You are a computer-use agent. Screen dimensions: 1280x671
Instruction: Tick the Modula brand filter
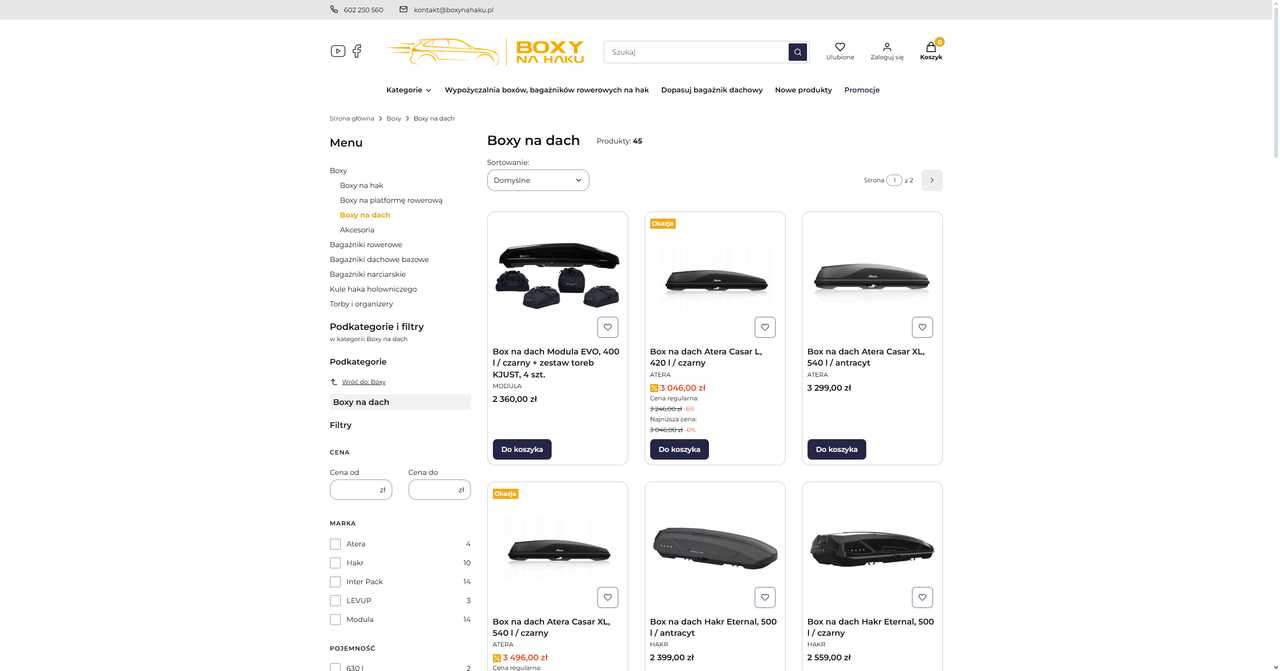tap(335, 620)
